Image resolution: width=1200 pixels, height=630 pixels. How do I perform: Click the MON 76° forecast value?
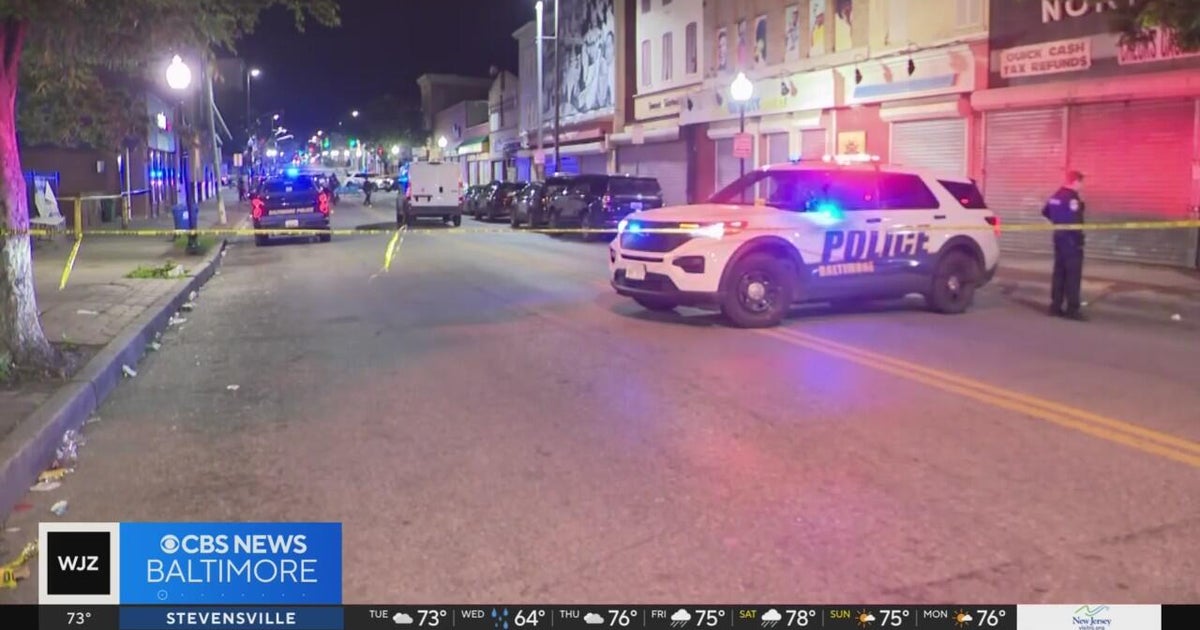[x=991, y=618]
